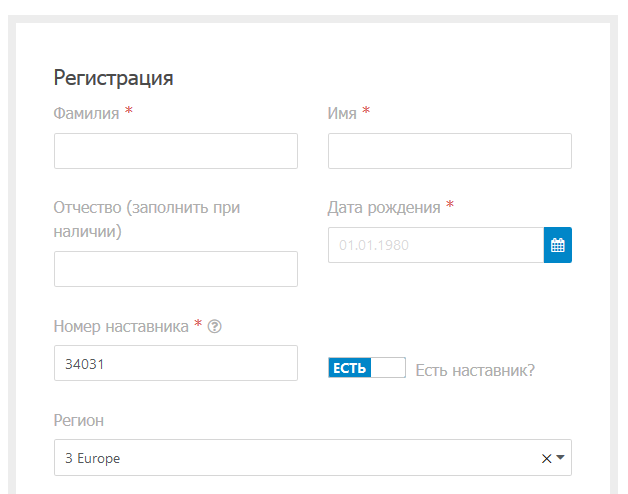Image resolution: width=628 pixels, height=494 pixels.
Task: Focus the Имя input field
Action: coord(450,151)
